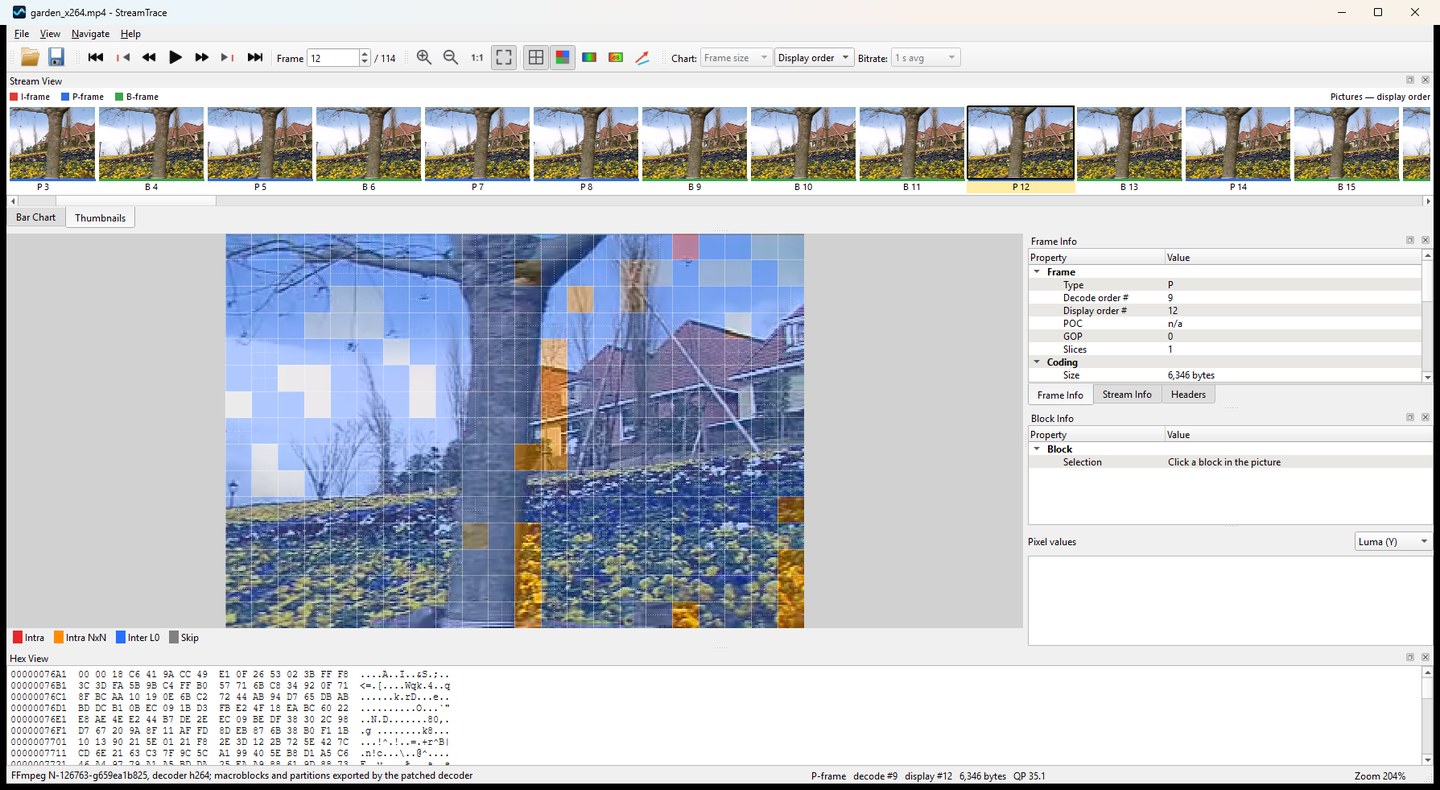Zoom out with the magnifier minus icon

click(x=451, y=58)
